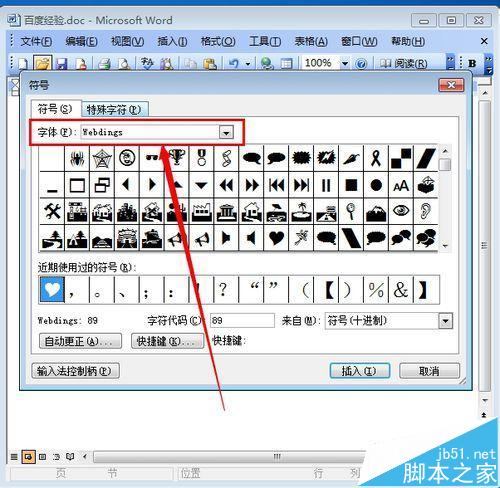The height and width of the screenshot is (488, 500).
Task: Open the 帮助(H) menu
Action: click(x=408, y=42)
